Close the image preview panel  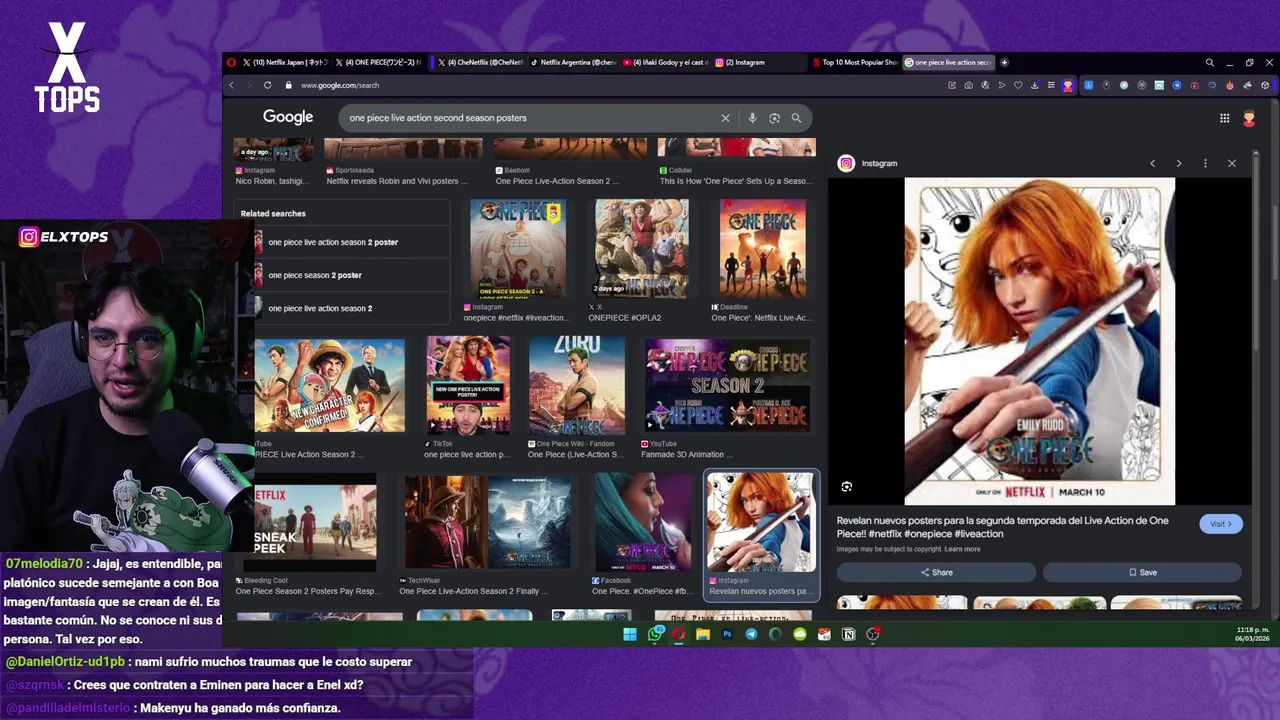point(1231,163)
